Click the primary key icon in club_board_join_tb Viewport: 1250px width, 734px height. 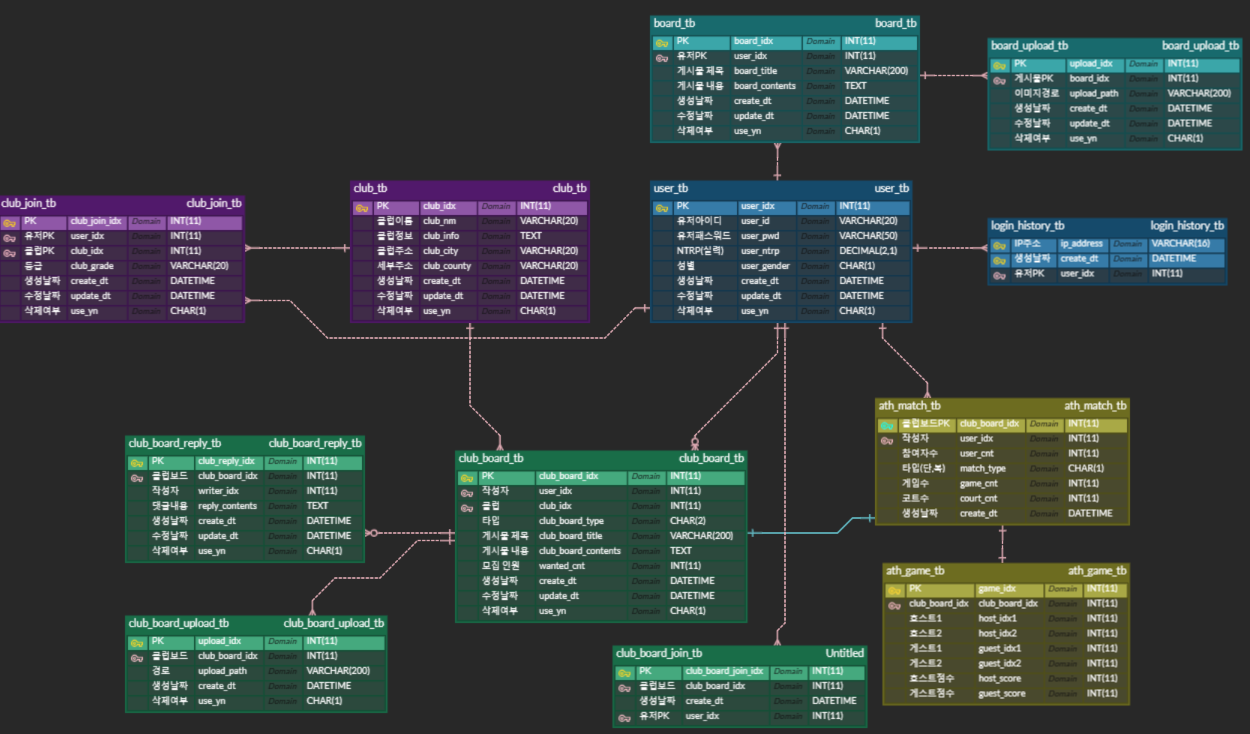coord(624,673)
